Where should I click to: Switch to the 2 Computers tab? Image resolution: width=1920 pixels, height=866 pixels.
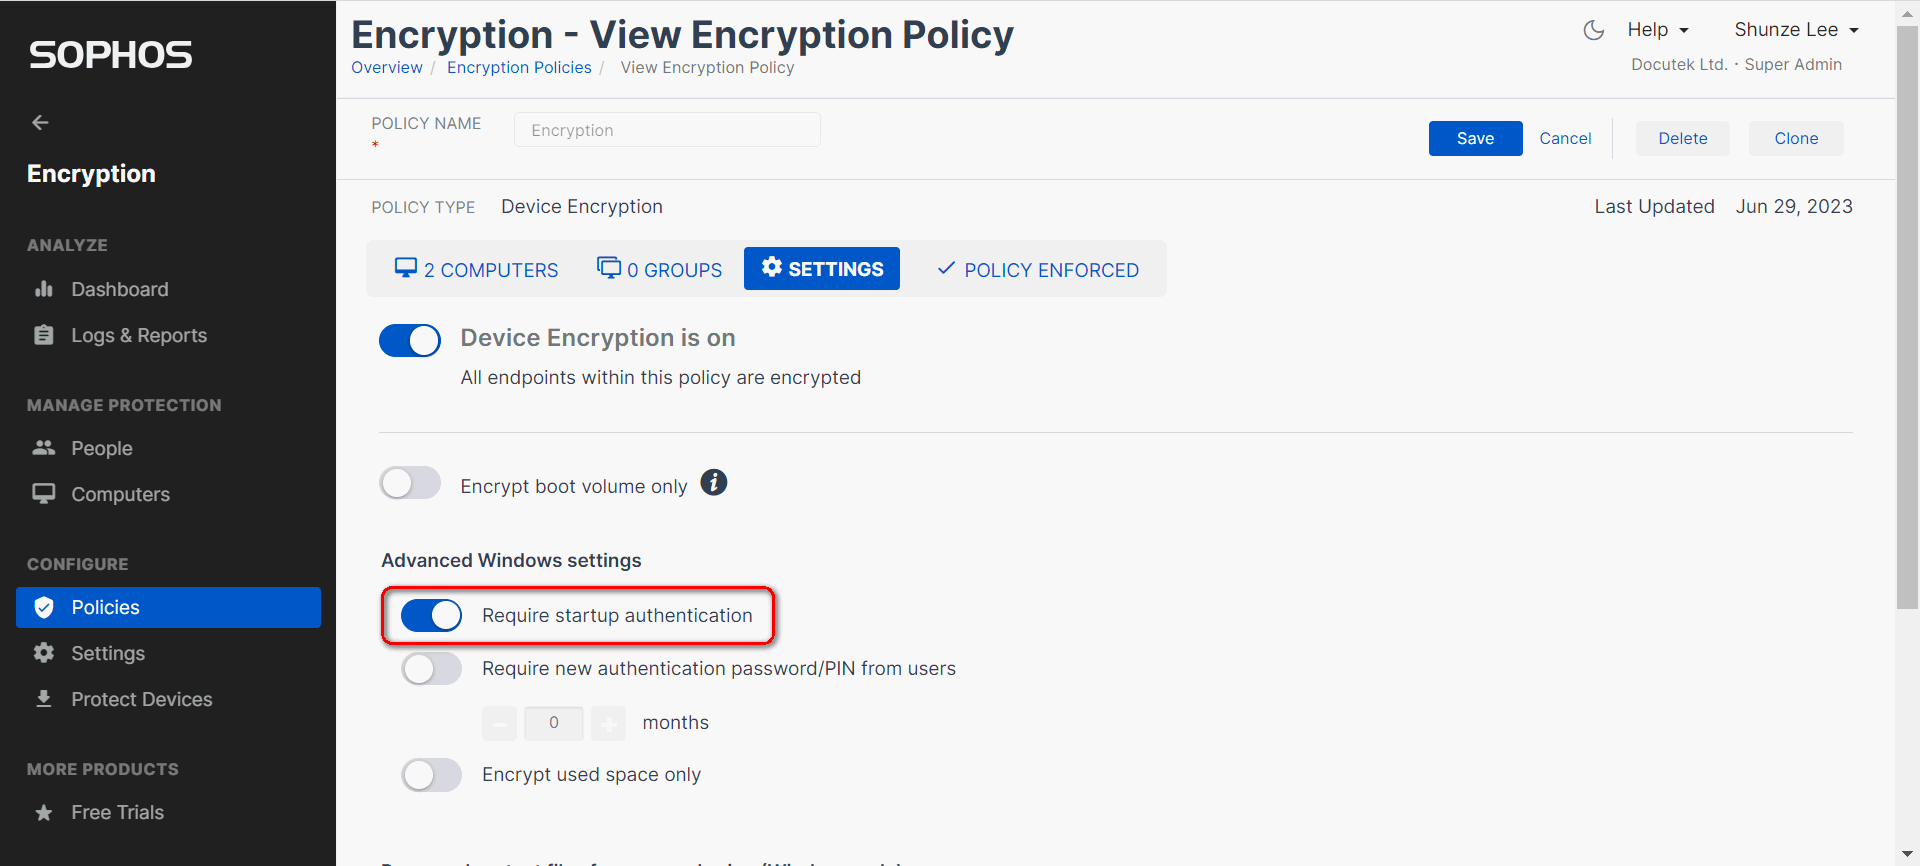[x=476, y=269]
